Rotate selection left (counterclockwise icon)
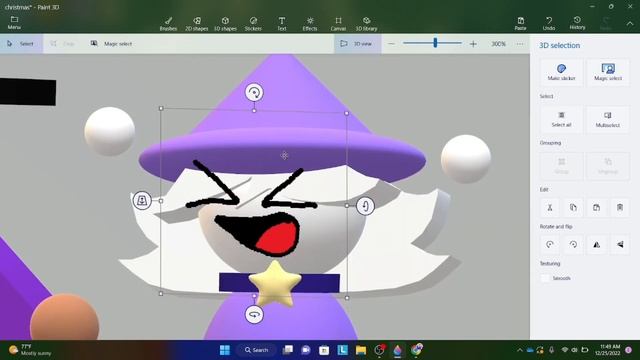The width and height of the screenshot is (640, 360). [550, 244]
